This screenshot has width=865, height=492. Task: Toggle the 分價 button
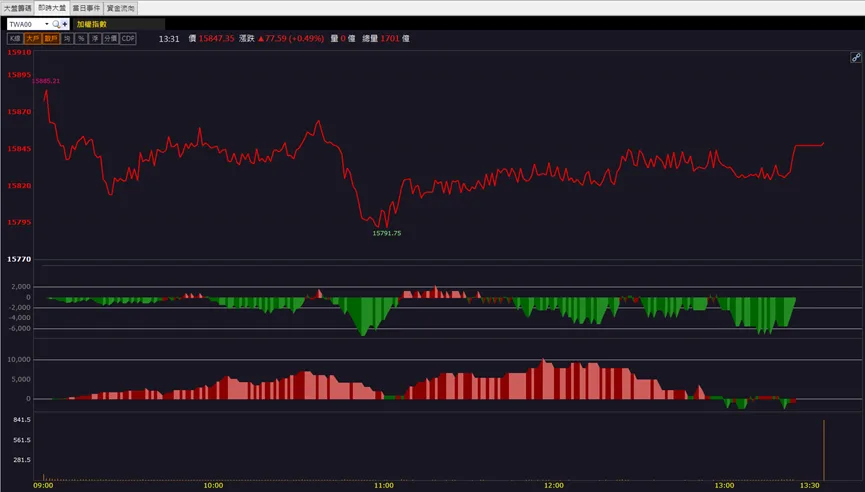pos(110,39)
